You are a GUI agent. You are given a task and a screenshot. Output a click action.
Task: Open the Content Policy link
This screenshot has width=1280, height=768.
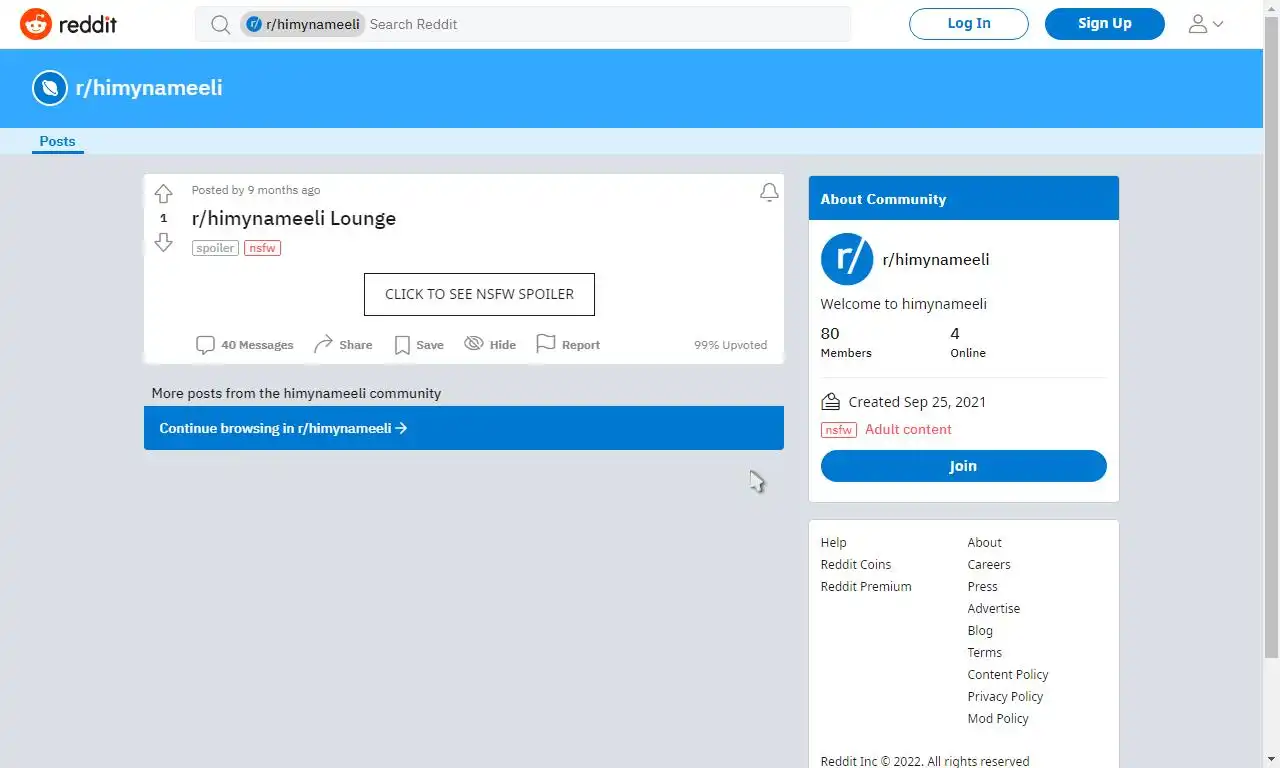click(x=1008, y=675)
